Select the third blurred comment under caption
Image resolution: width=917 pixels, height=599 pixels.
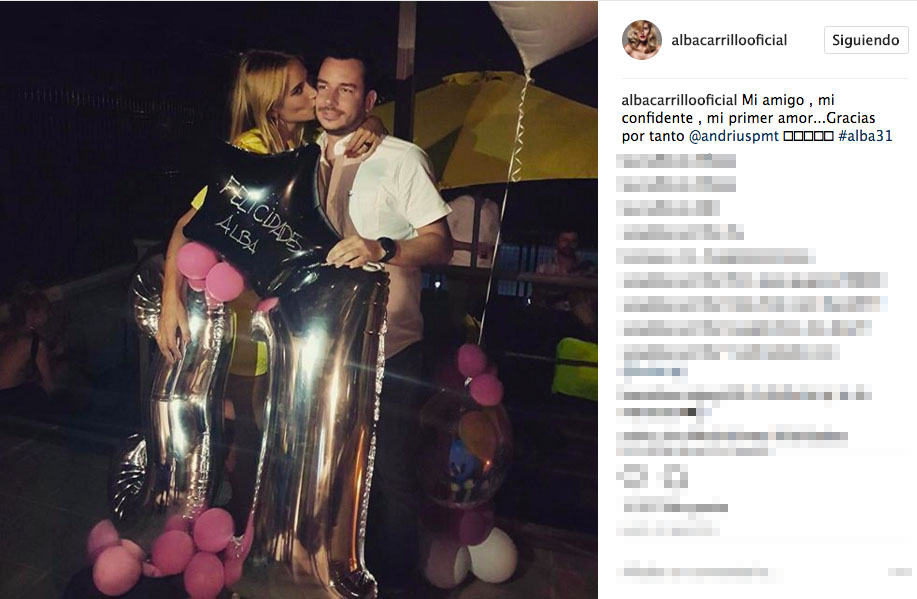pyautogui.click(x=668, y=208)
